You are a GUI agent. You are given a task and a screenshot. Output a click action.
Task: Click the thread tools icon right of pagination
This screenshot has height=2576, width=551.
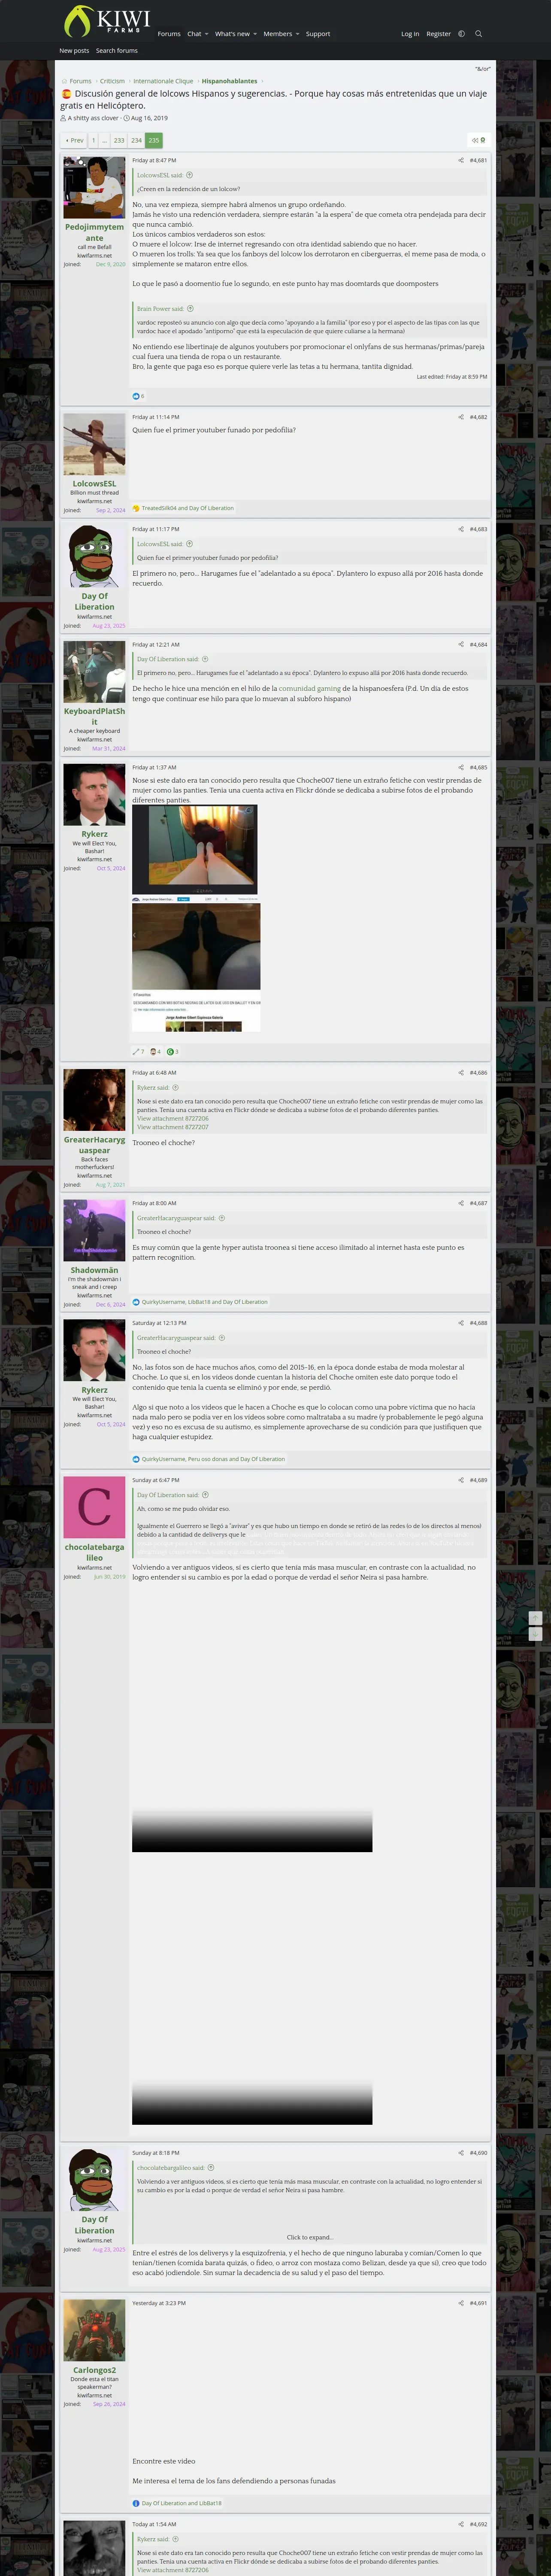(478, 141)
